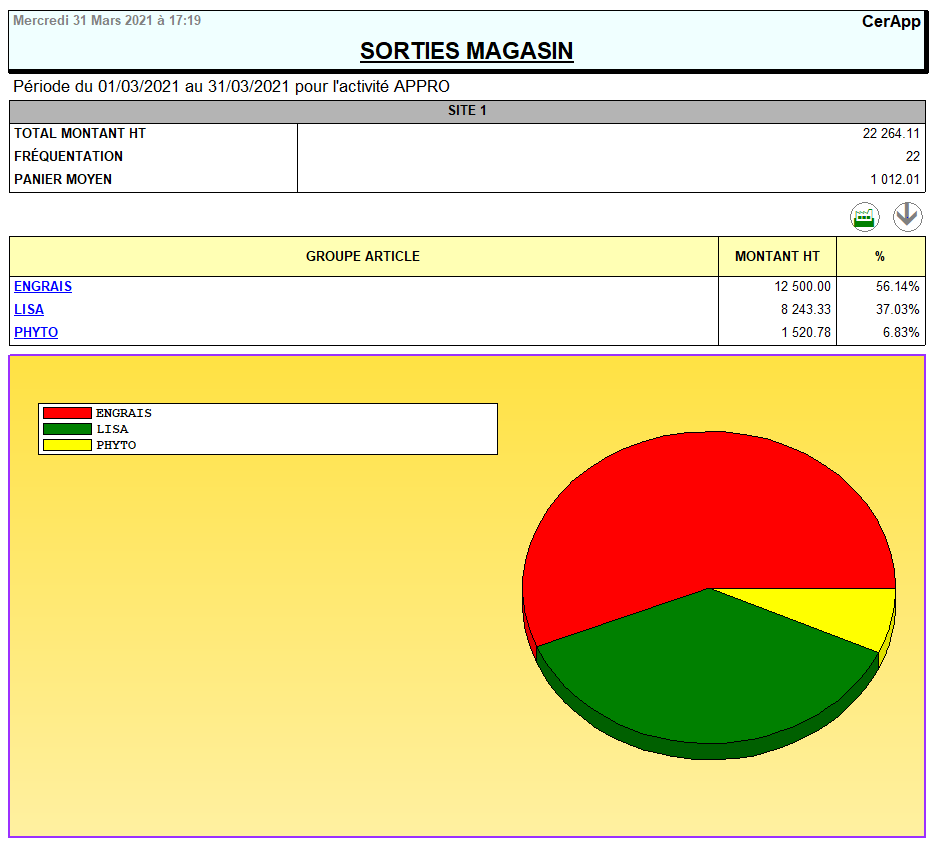Click the SORTIES MAGASIN report title
Viewport: 942px width, 857px height.
(x=467, y=51)
